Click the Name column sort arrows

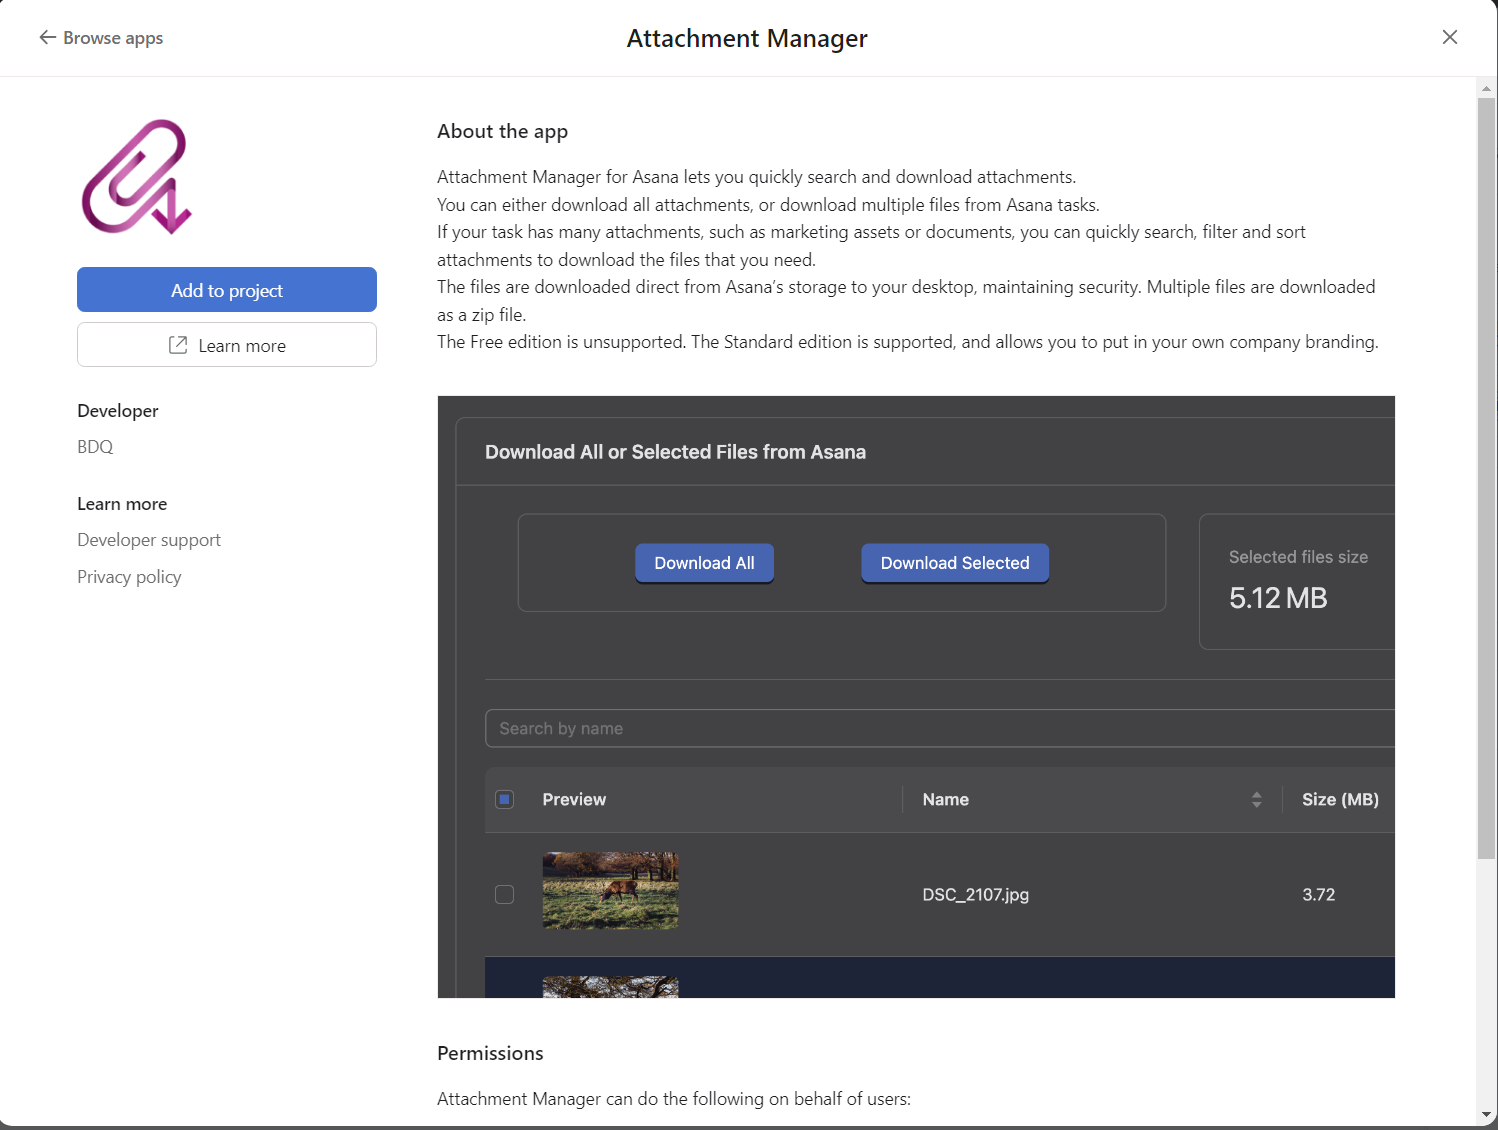tap(1256, 799)
